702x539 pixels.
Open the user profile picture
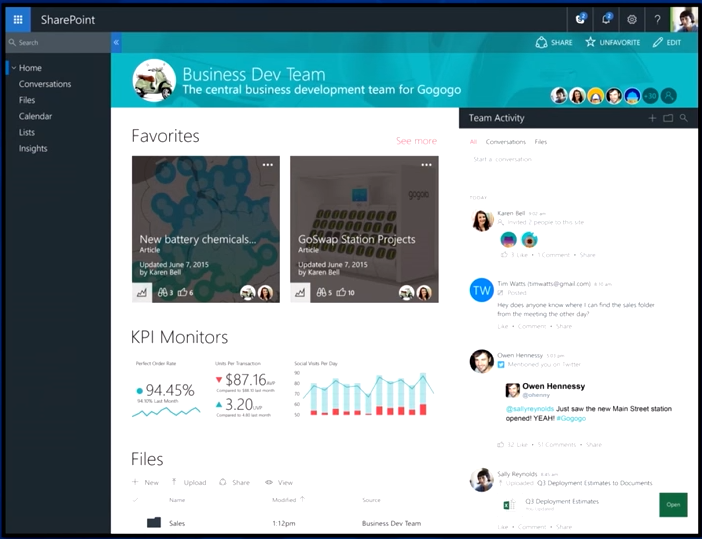[684, 20]
